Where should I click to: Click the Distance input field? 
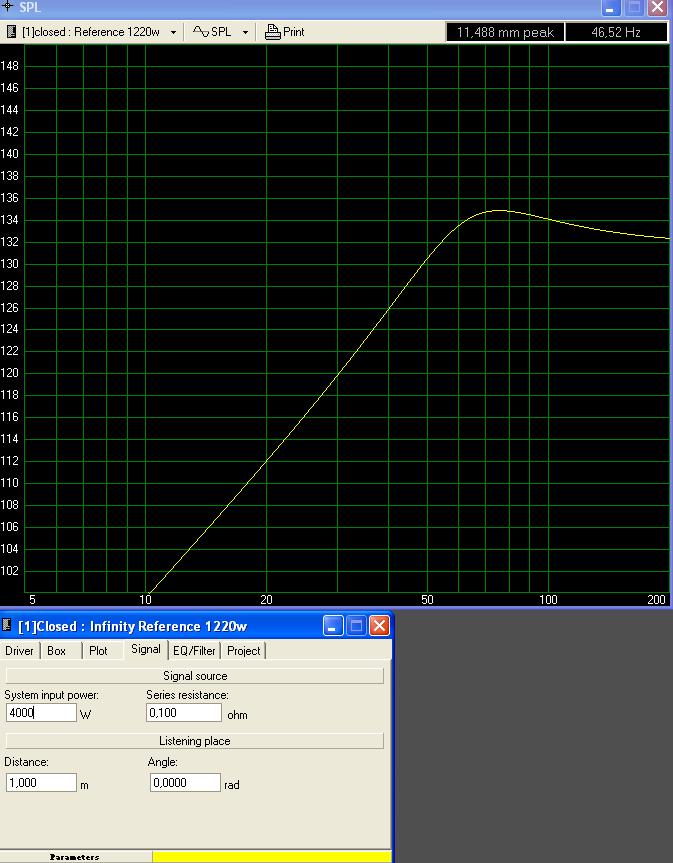[41, 783]
